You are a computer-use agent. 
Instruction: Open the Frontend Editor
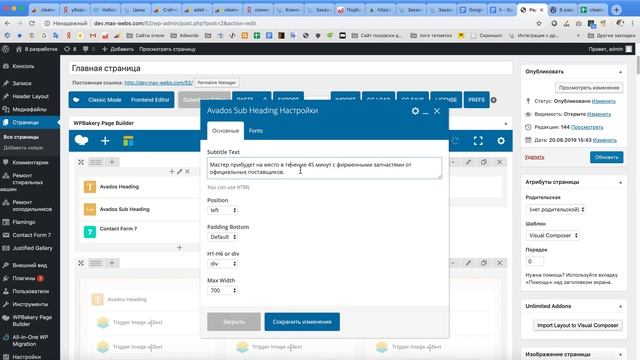coord(150,100)
